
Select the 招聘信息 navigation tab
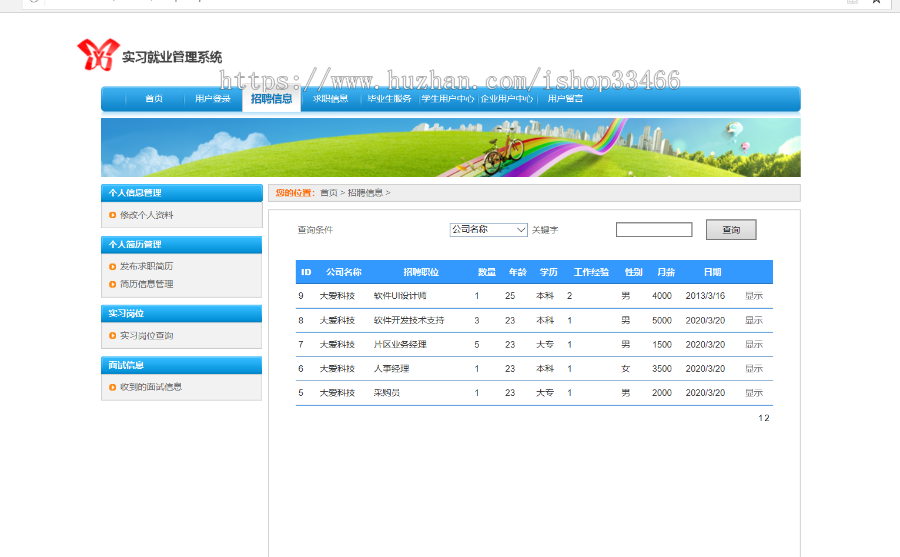271,99
